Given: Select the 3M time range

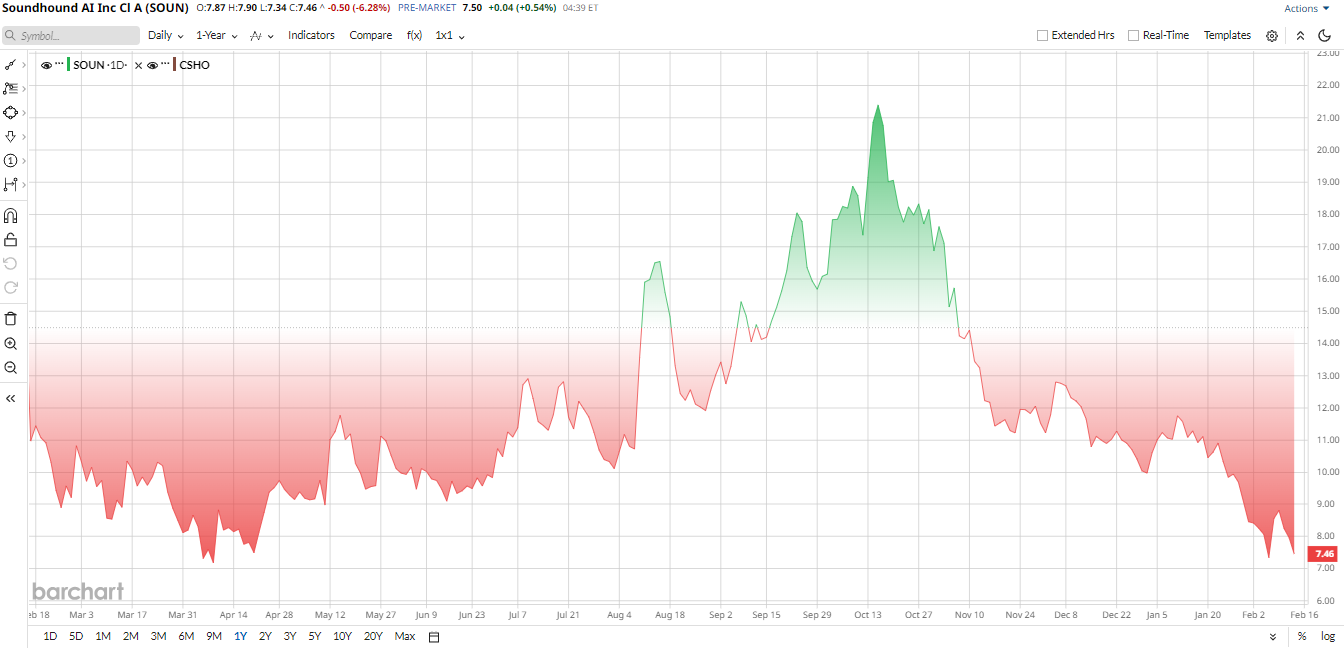Looking at the screenshot, I should (x=158, y=636).
